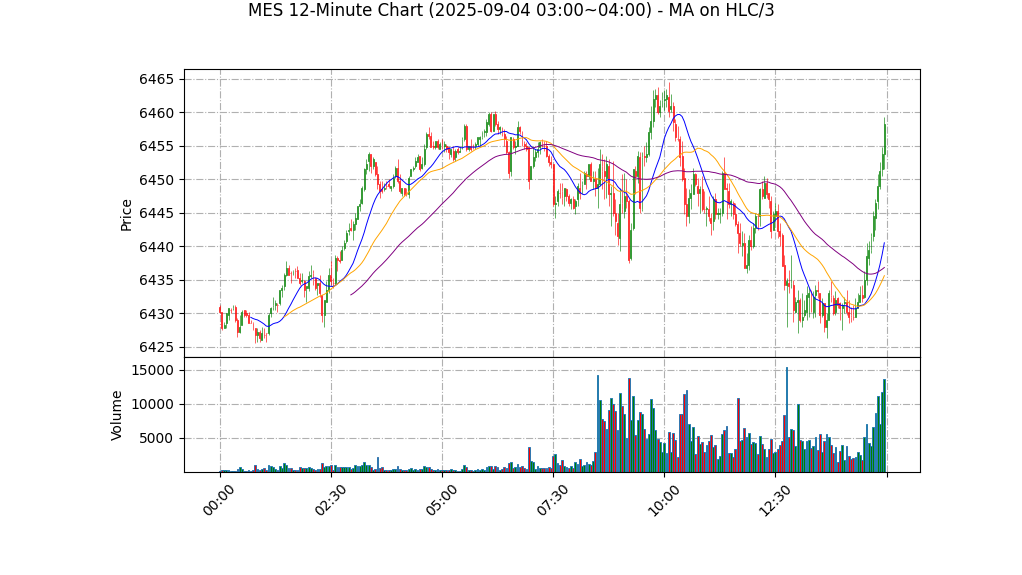
Task: Click the "Volume" axis label
Action: (x=117, y=415)
